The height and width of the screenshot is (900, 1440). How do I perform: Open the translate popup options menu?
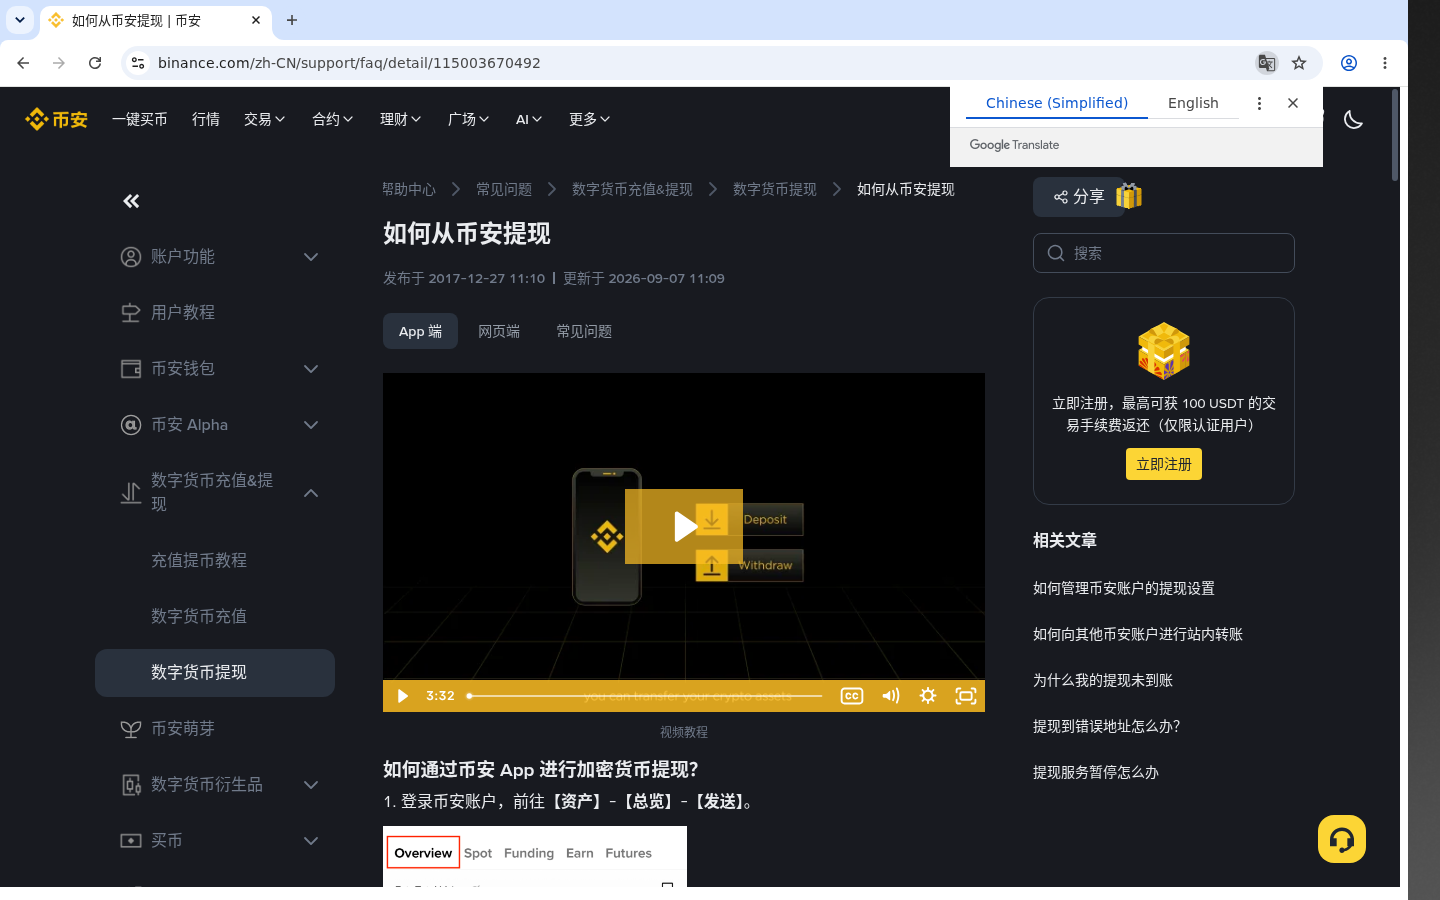pos(1259,103)
